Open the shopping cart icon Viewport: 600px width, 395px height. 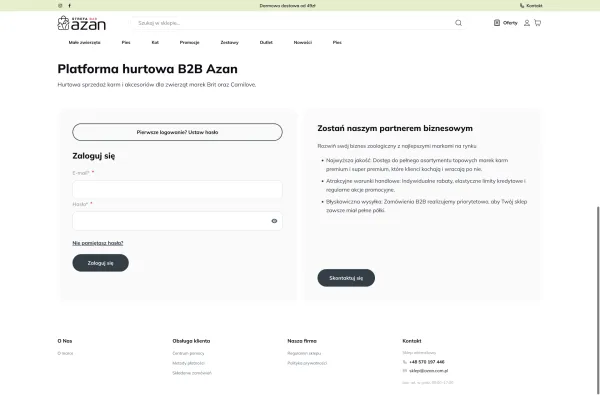[538, 23]
